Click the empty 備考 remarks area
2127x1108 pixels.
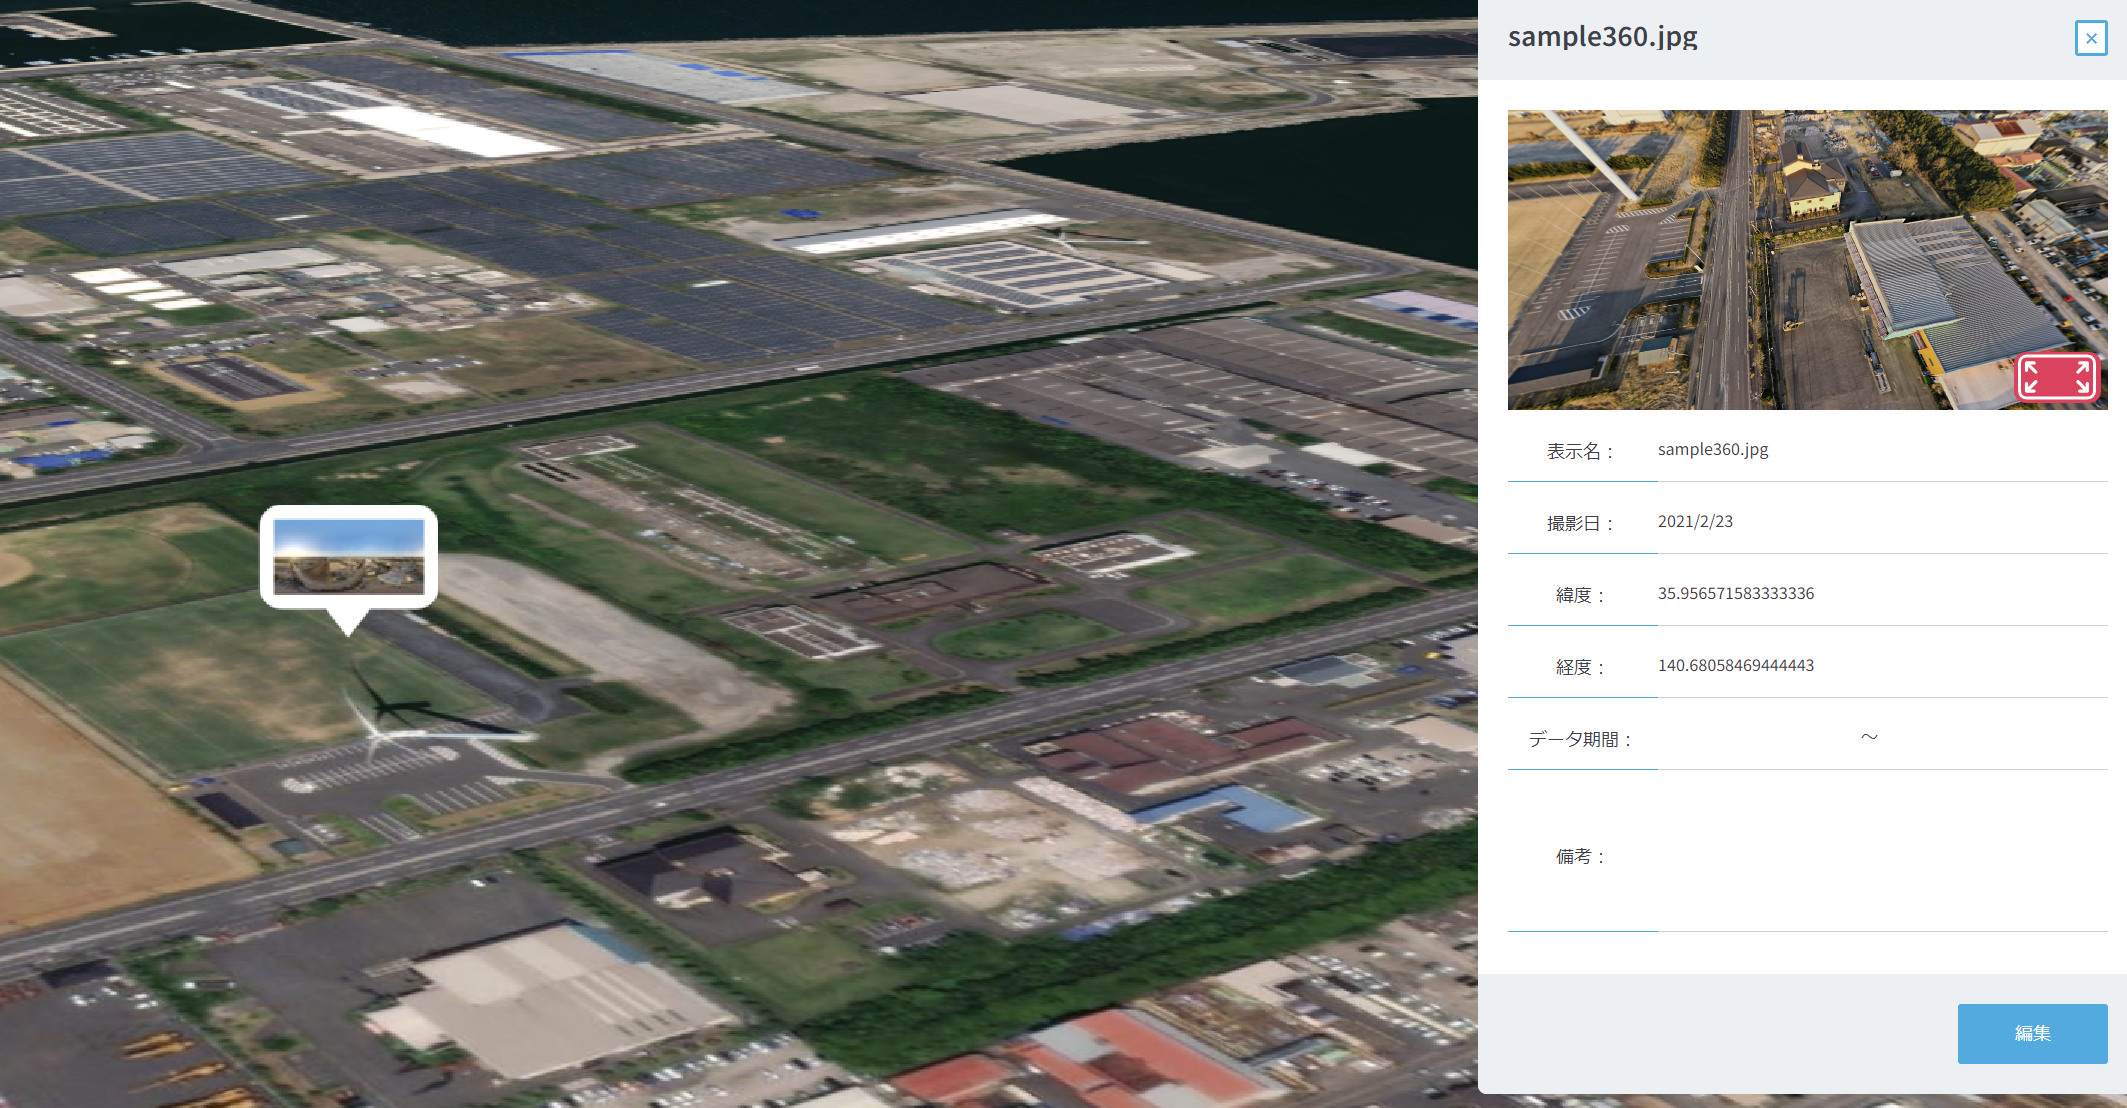[x=1880, y=856]
